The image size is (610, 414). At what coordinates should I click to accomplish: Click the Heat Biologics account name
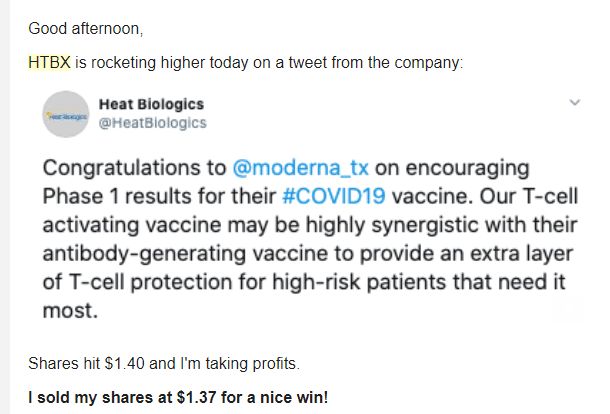pyautogui.click(x=151, y=104)
